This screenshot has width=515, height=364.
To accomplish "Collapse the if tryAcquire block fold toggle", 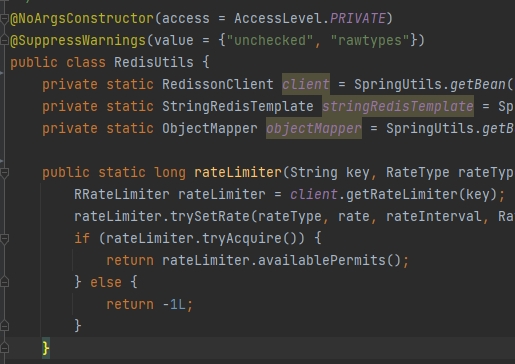I will 4,239.
